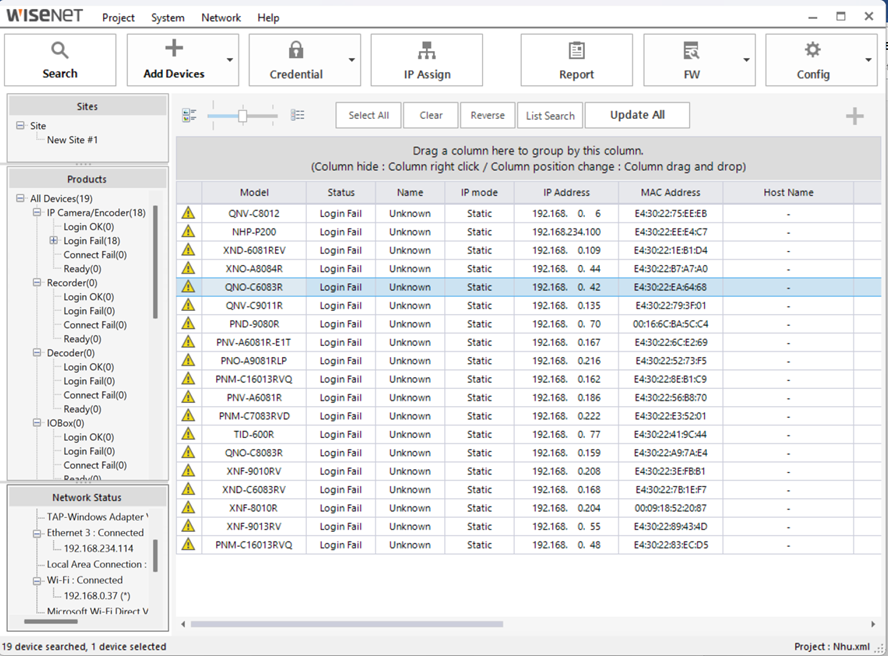Open the Network menu

220,18
